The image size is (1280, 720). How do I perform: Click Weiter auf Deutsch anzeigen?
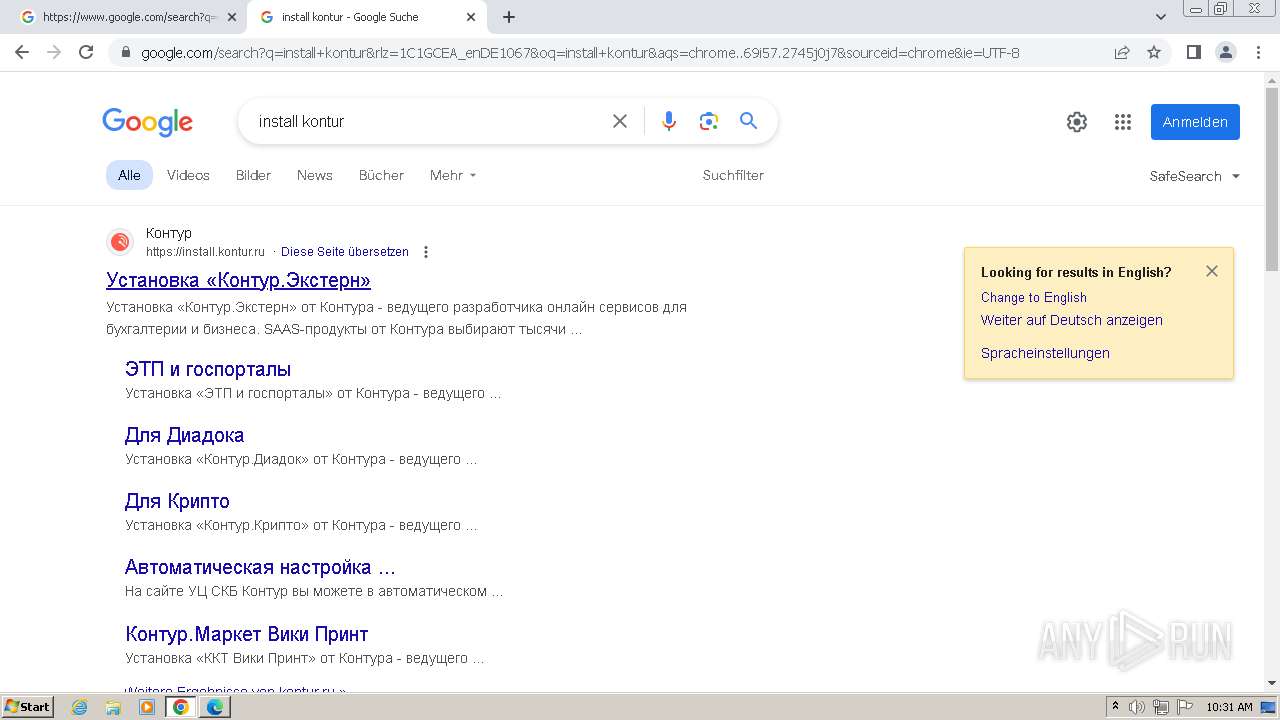[1071, 320]
